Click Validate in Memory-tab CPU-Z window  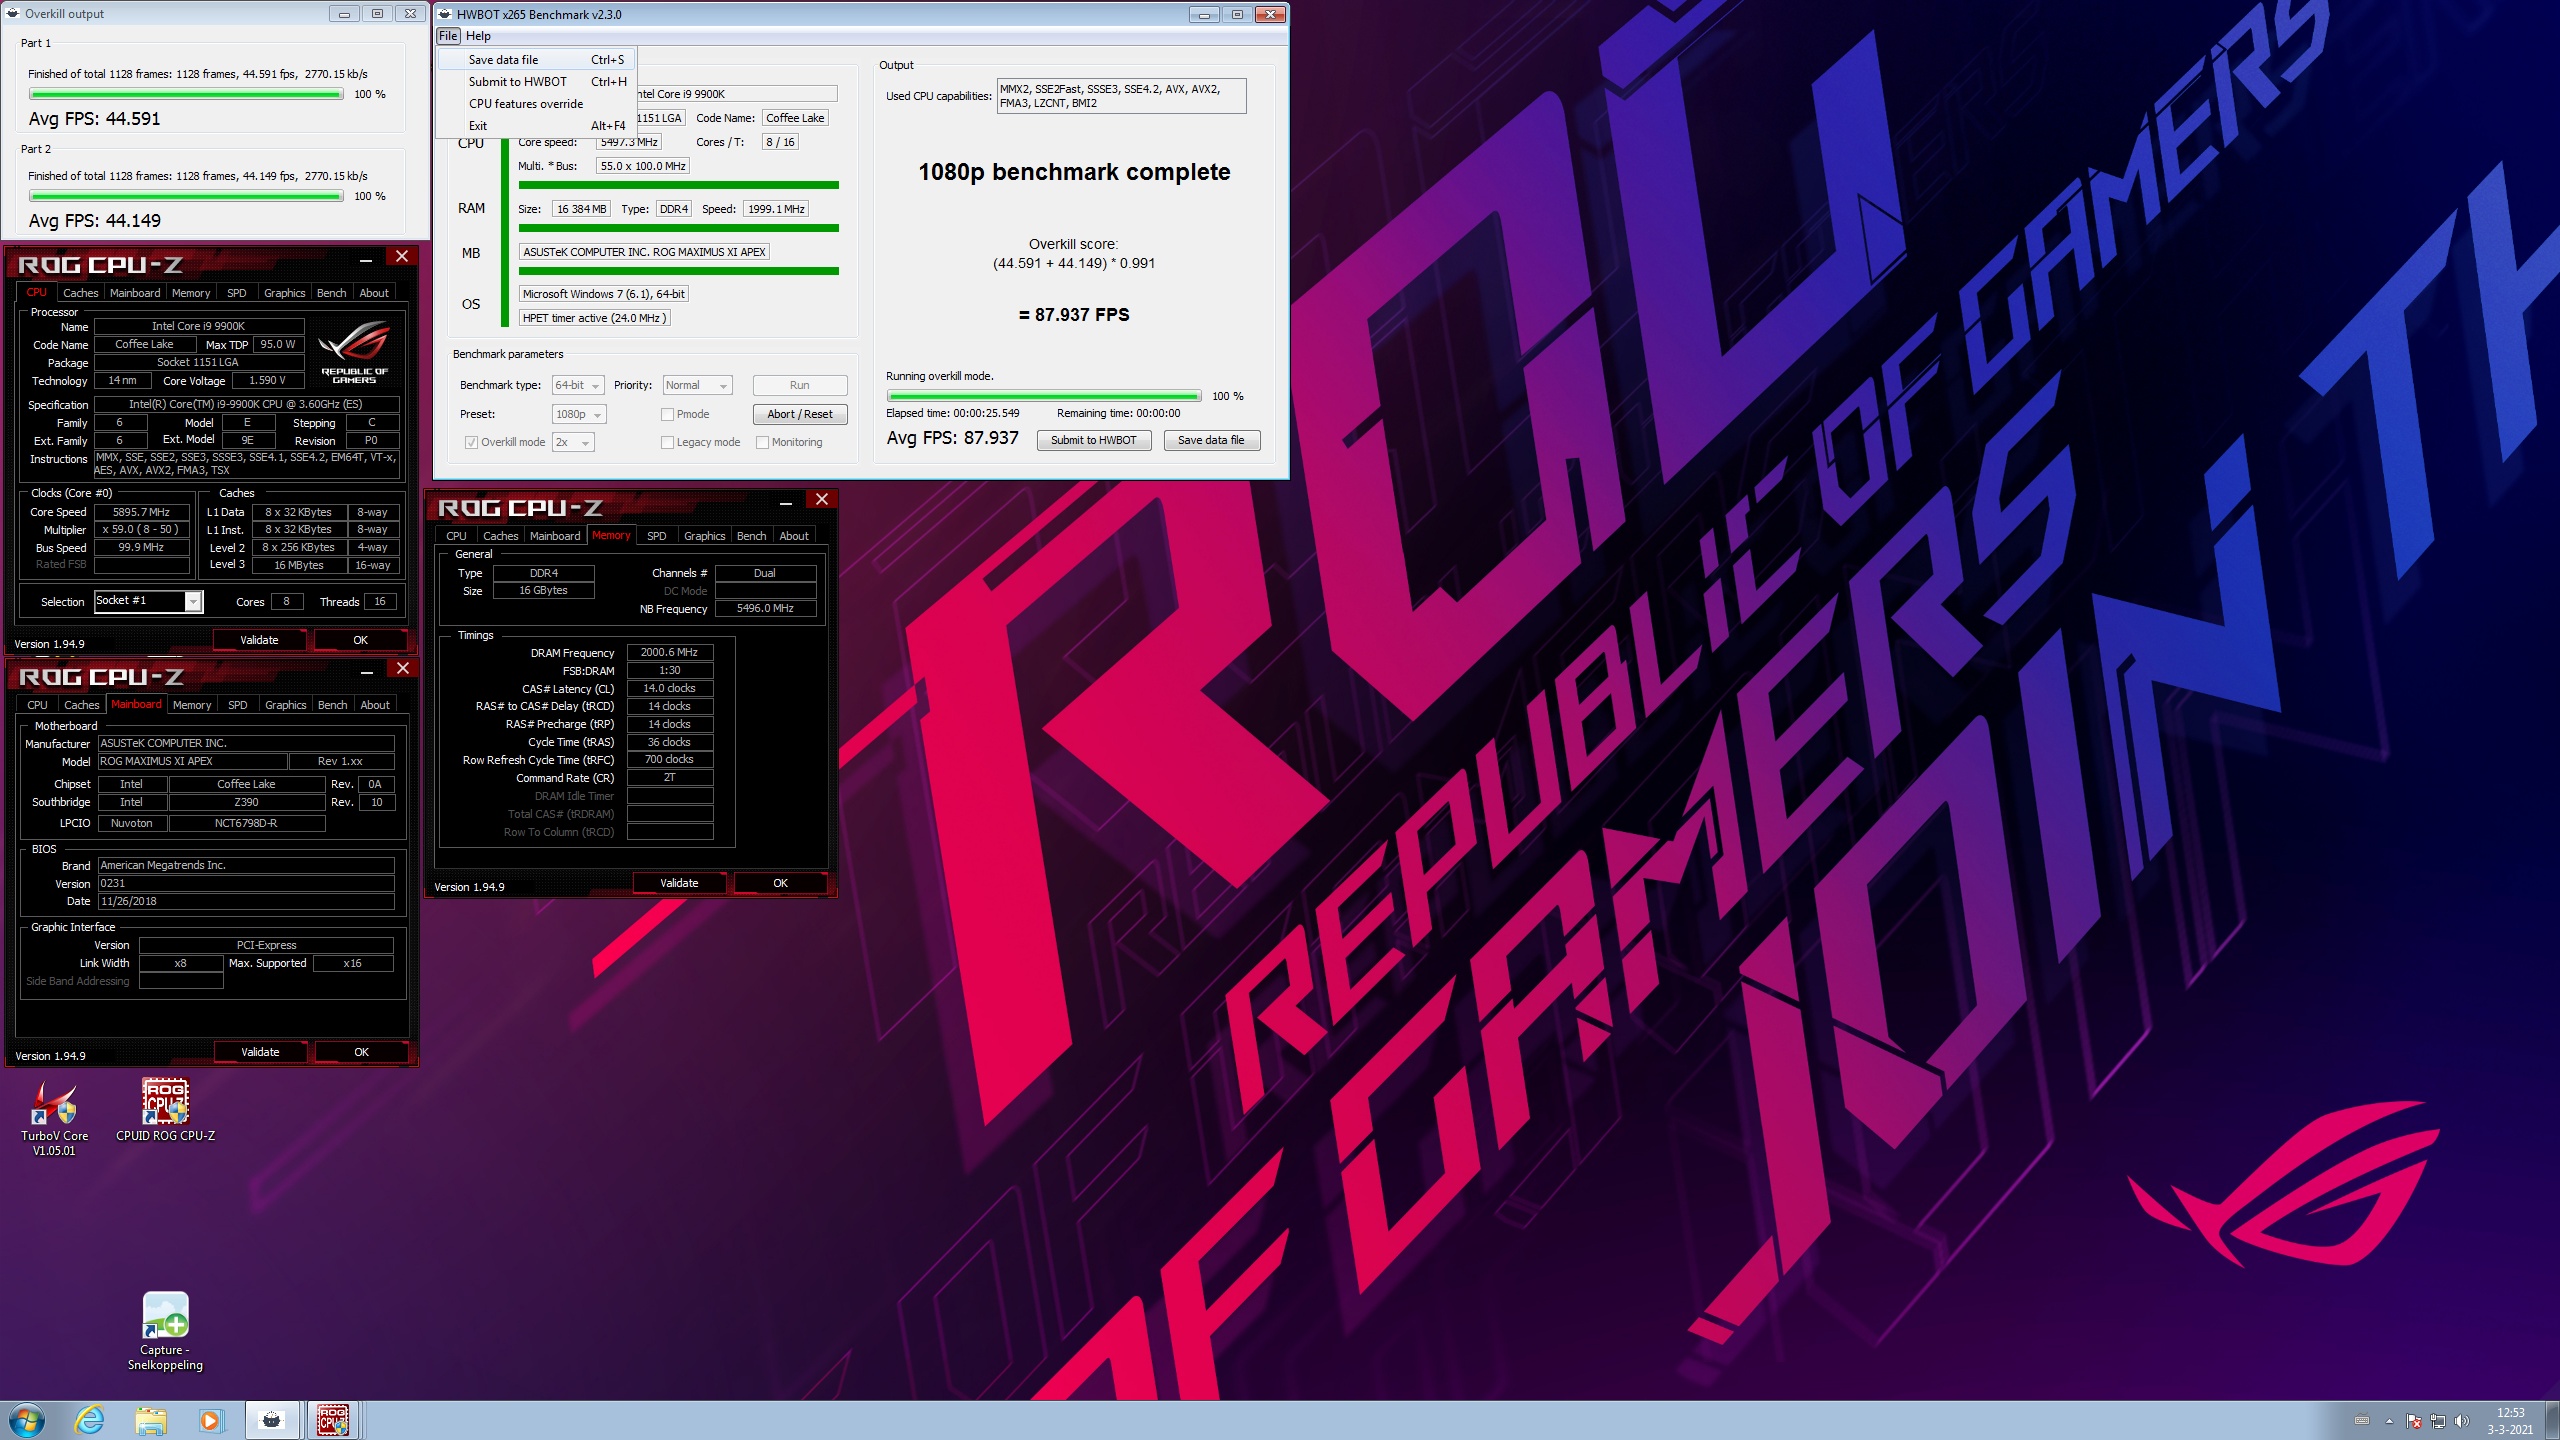pyautogui.click(x=680, y=883)
